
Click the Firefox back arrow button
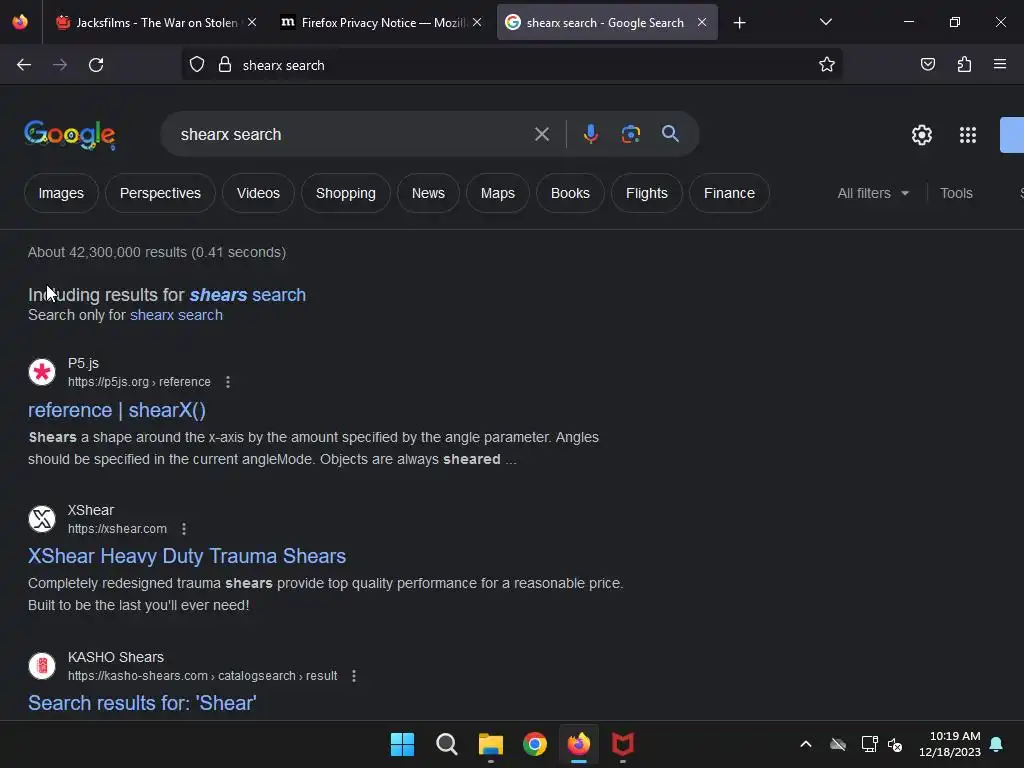(24, 65)
